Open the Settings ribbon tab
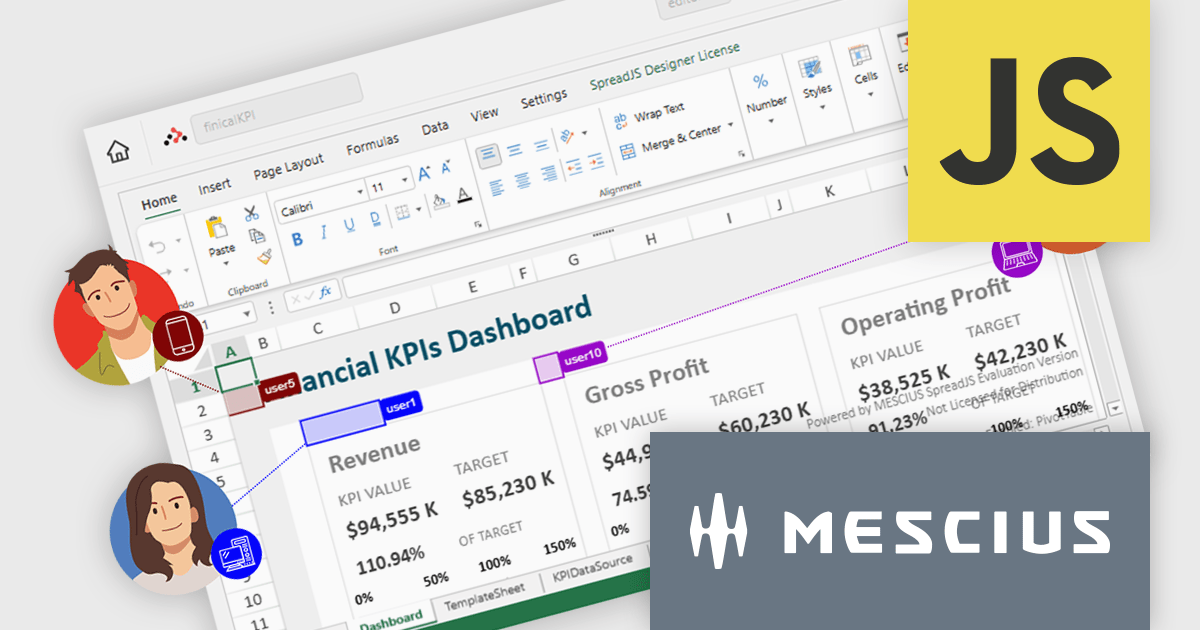The height and width of the screenshot is (630, 1200). [x=543, y=99]
